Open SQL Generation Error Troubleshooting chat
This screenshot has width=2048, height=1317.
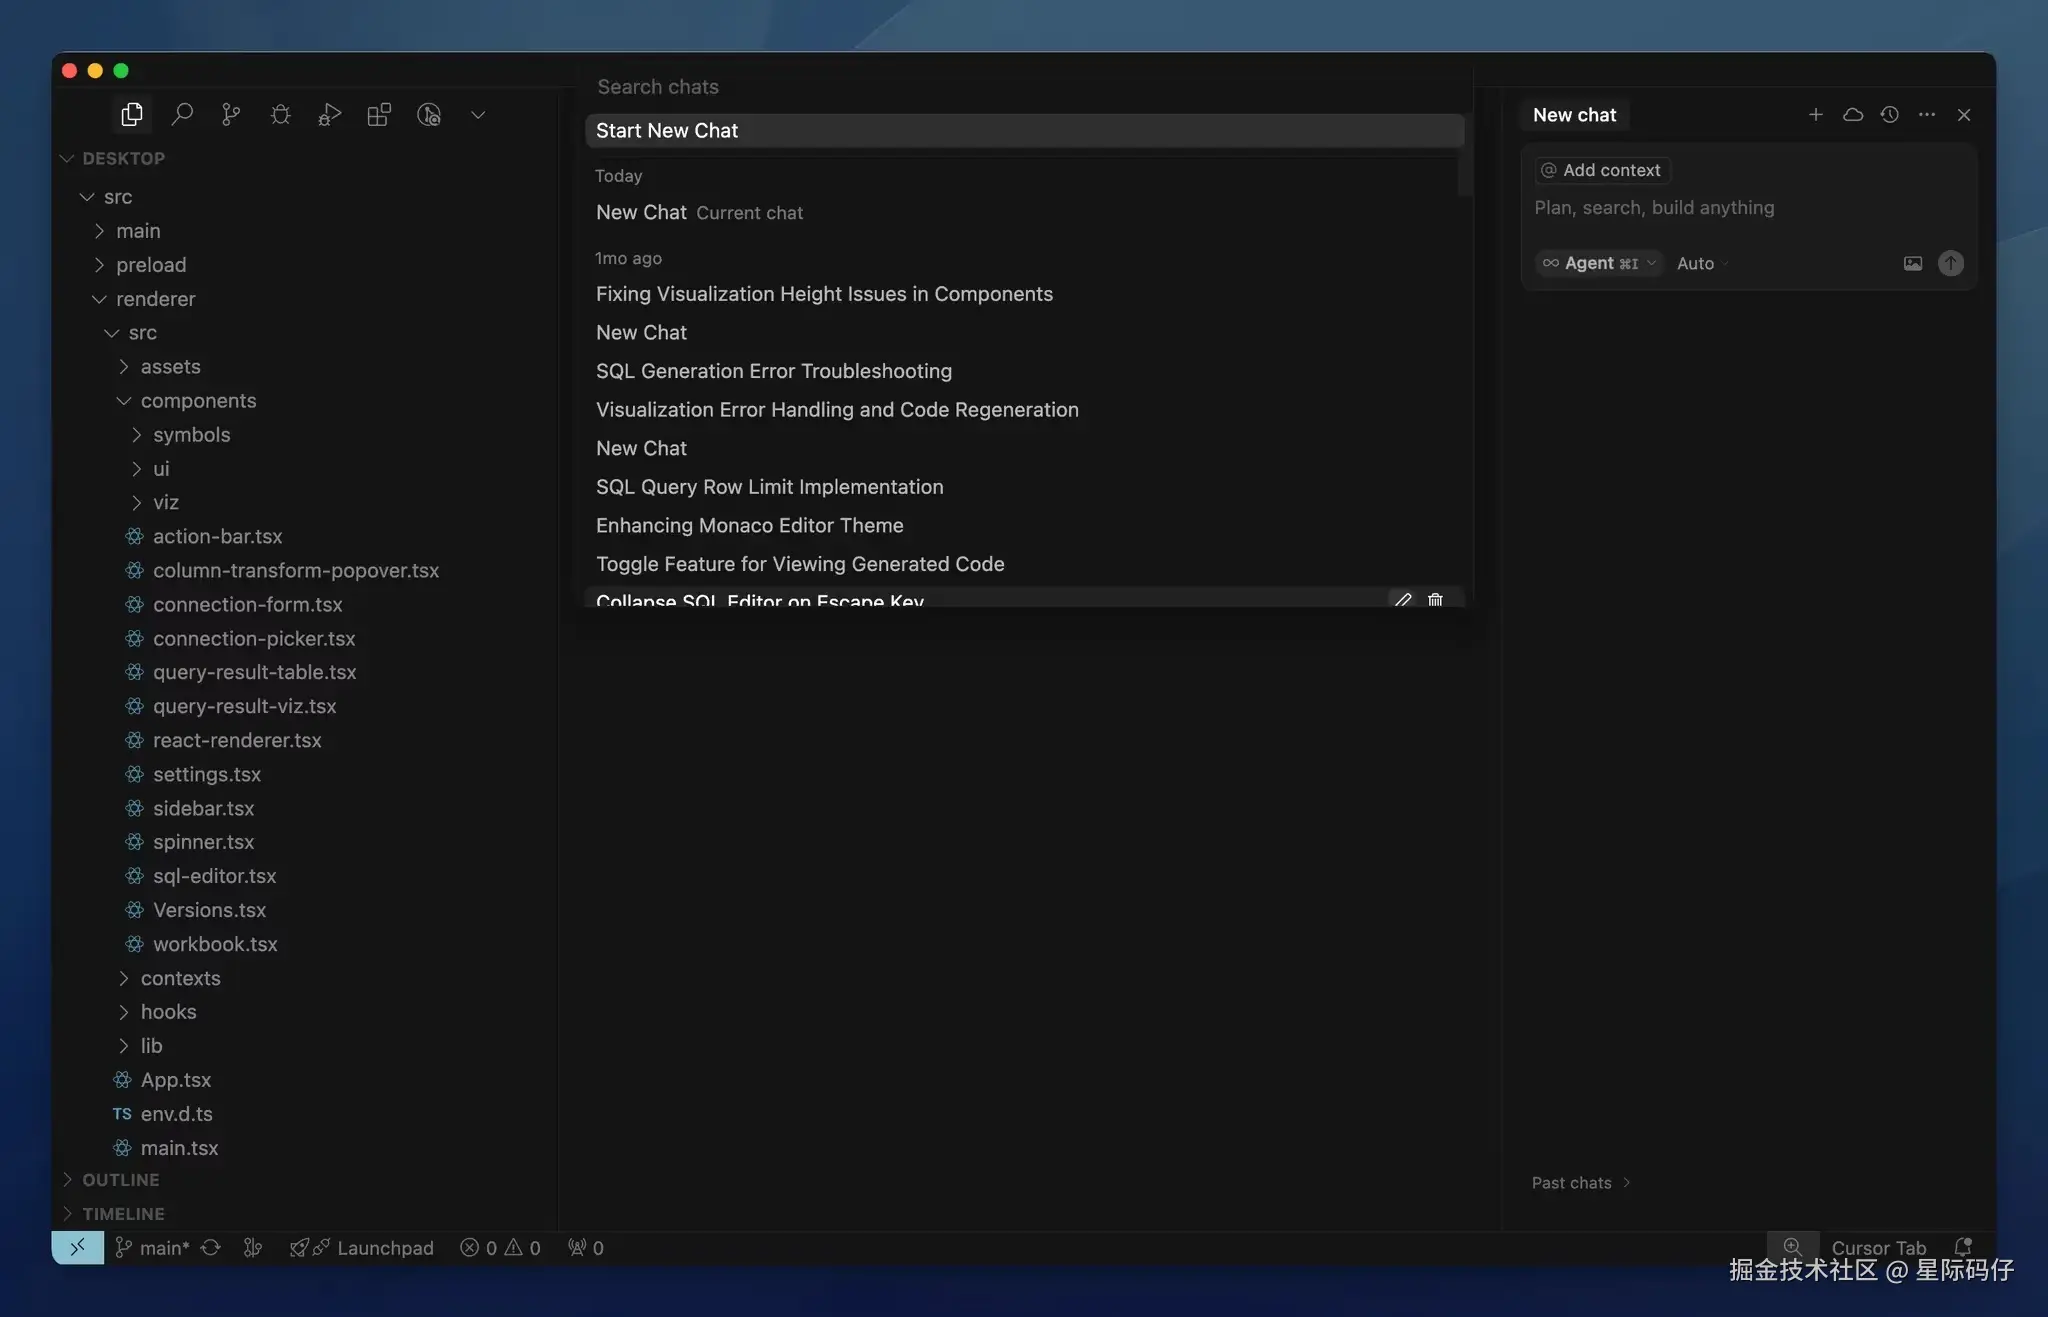point(773,371)
